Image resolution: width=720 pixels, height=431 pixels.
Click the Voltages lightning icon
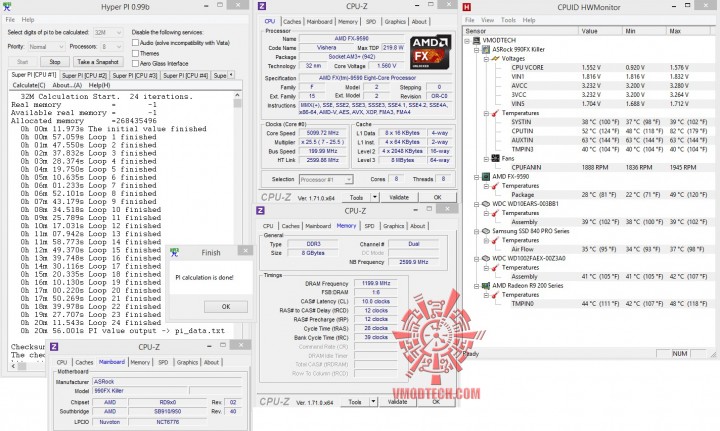(495, 59)
